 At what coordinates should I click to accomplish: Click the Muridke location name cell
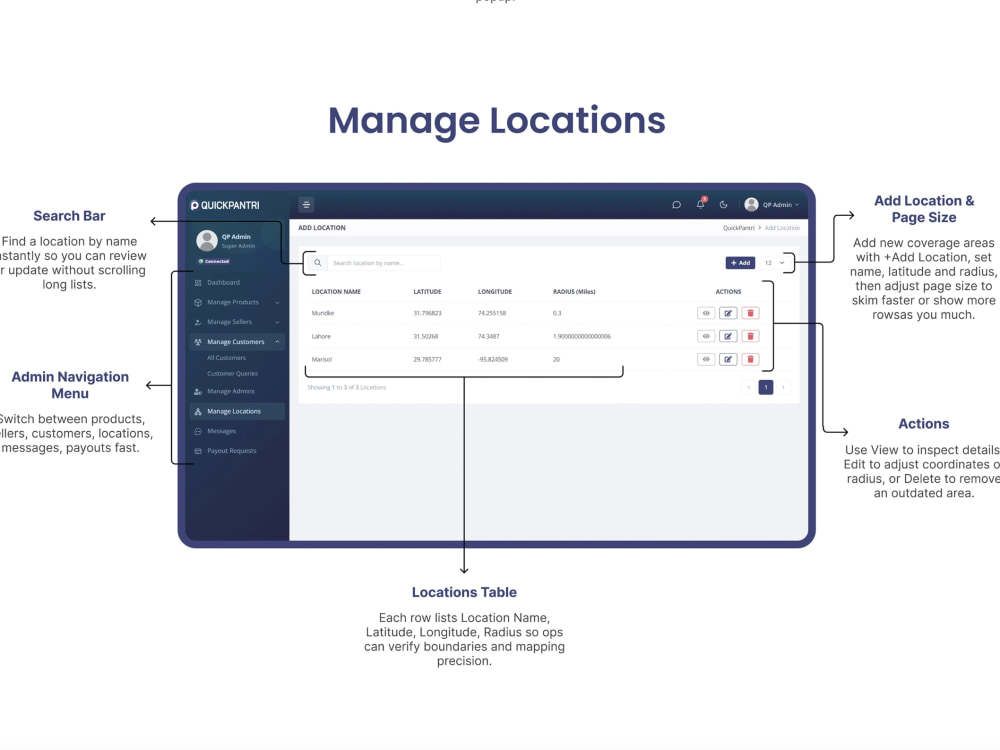[323, 313]
